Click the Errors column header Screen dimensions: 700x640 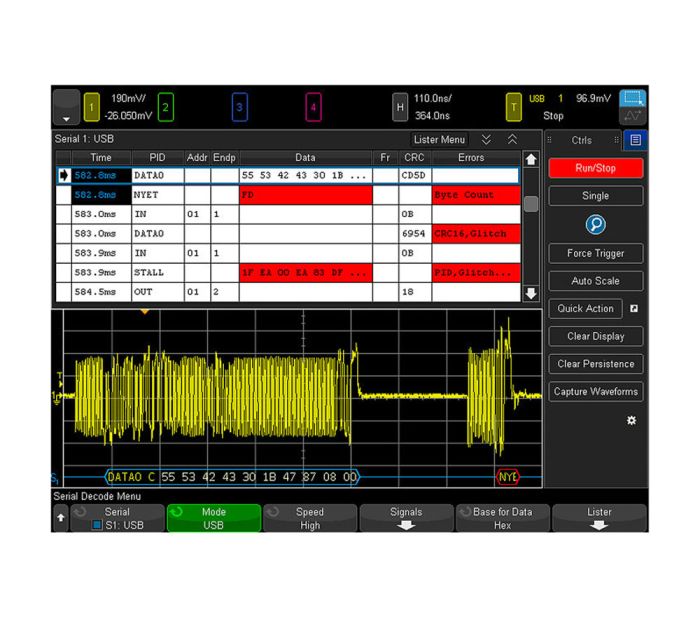tap(471, 158)
